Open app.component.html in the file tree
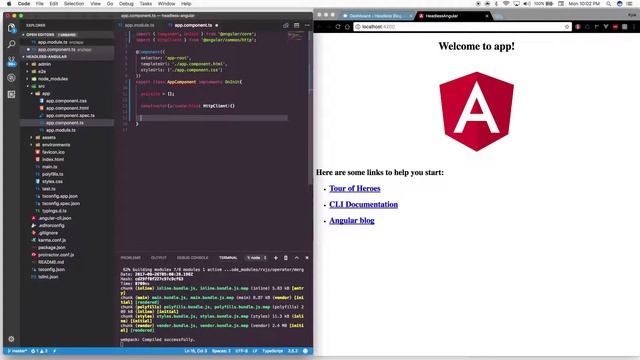The width and height of the screenshot is (640, 360). [x=67, y=108]
